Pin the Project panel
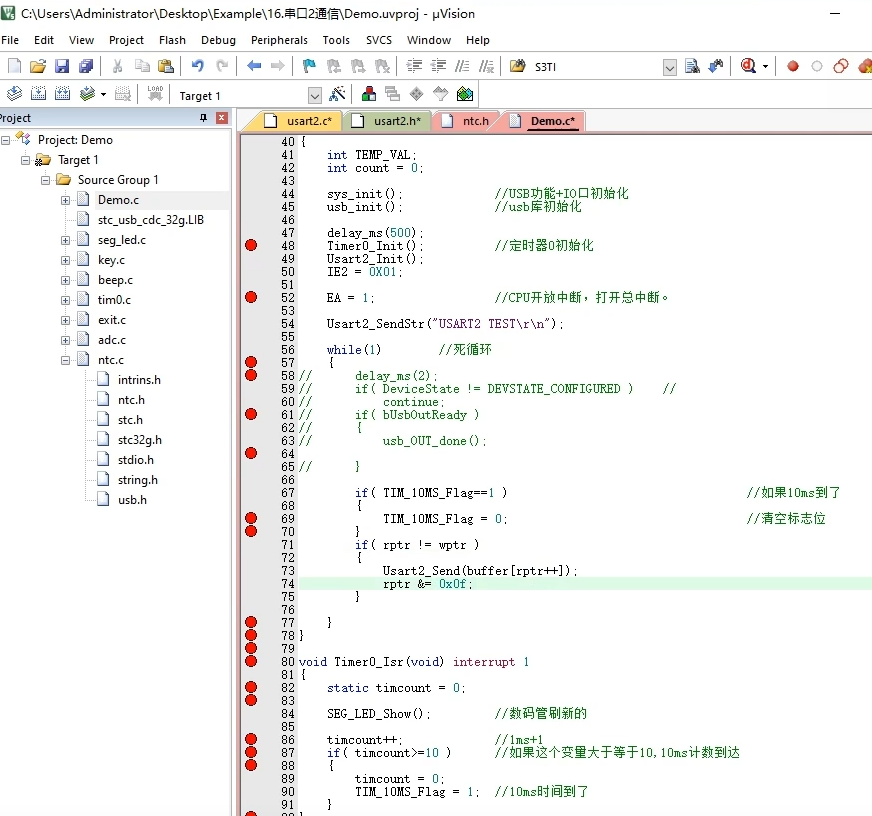 tap(204, 117)
